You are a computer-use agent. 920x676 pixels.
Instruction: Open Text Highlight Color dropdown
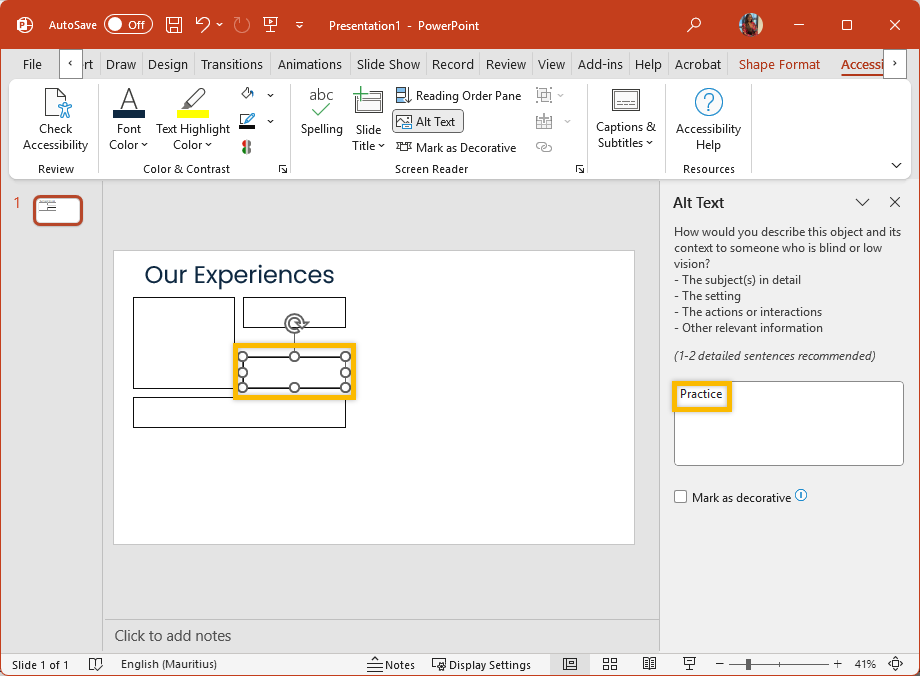pos(193,145)
